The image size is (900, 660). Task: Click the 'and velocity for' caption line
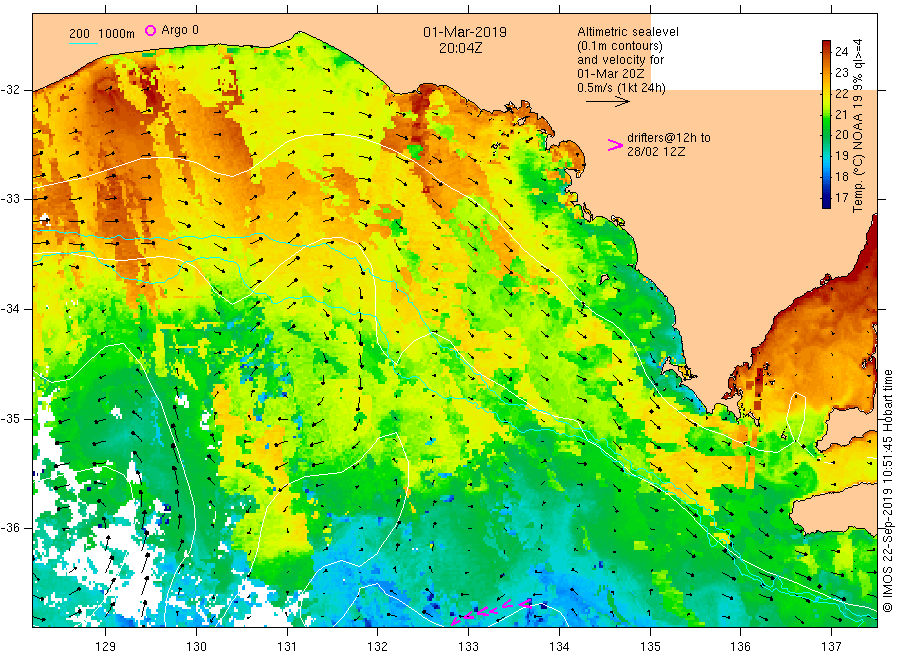click(620, 60)
